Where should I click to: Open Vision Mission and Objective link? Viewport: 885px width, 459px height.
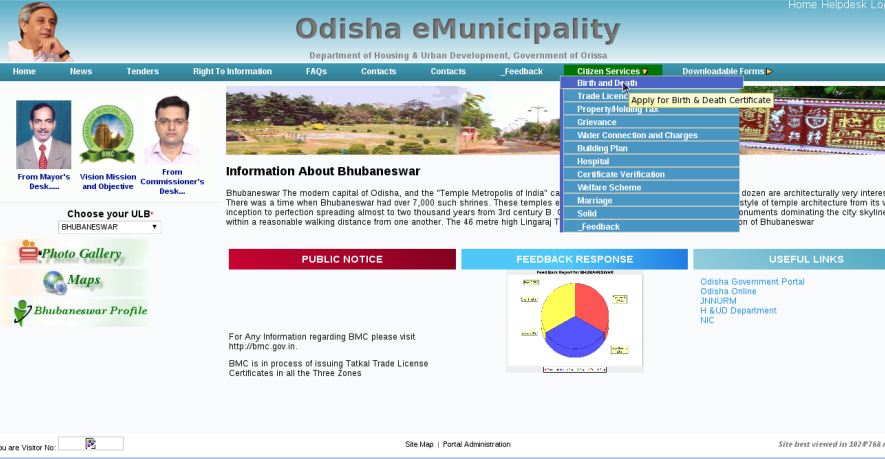(108, 181)
